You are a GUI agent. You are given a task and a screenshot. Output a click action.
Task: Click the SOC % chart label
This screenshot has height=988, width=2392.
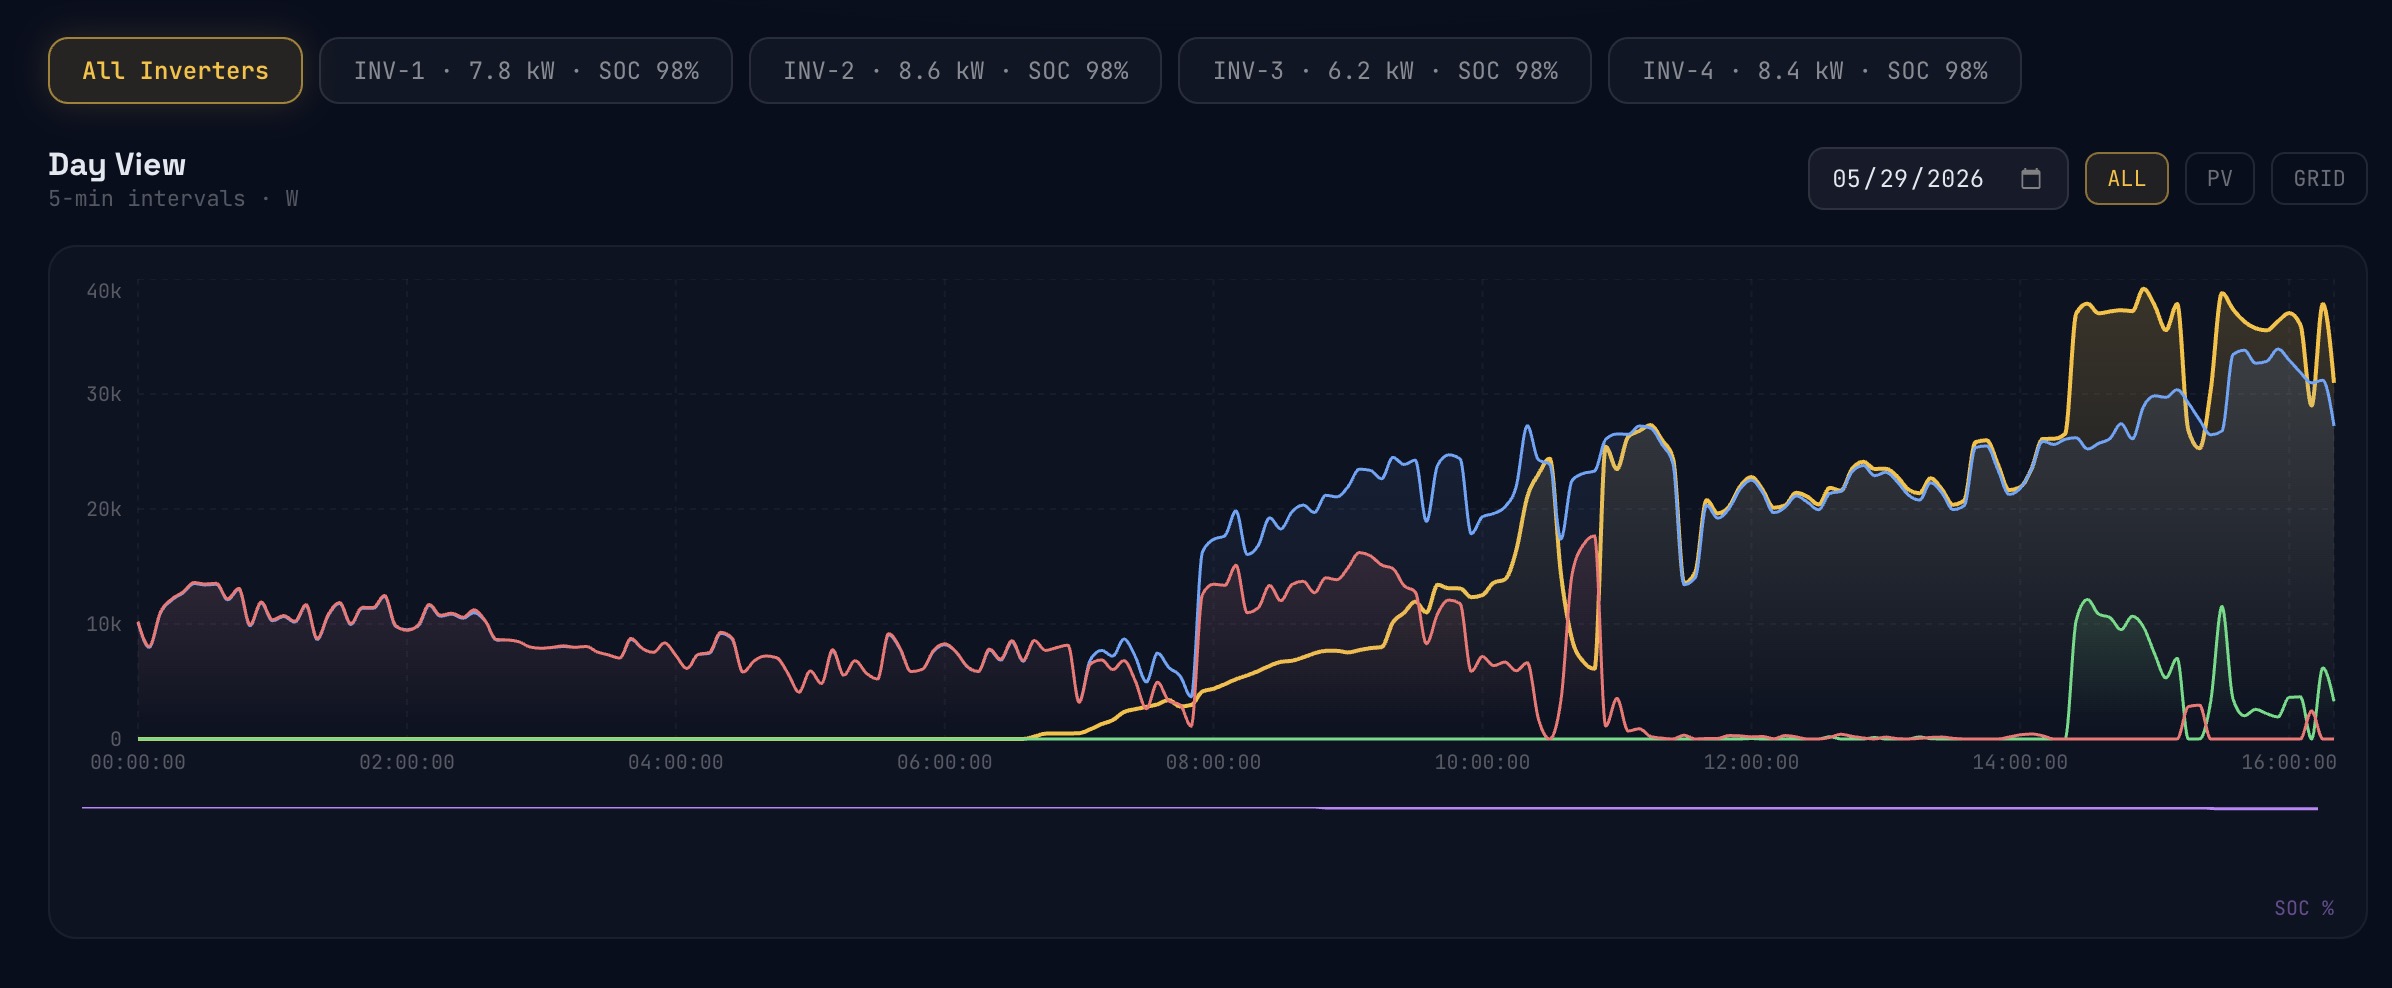coord(2304,908)
